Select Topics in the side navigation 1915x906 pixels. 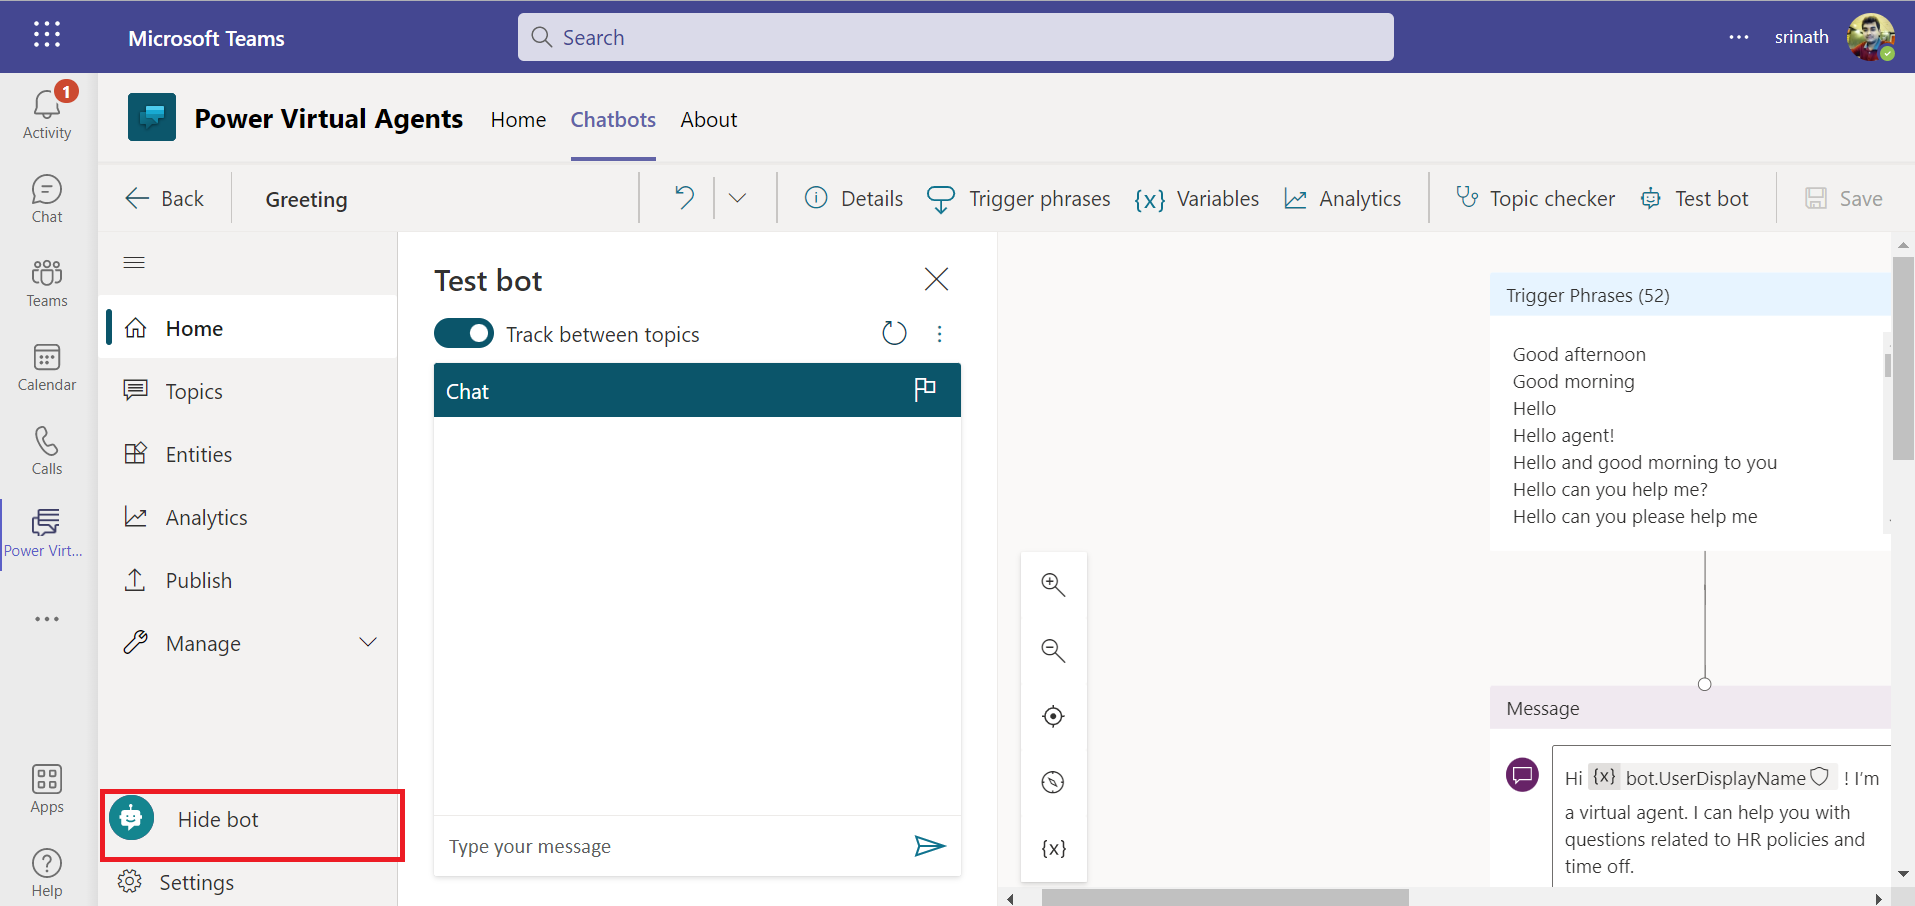(194, 392)
